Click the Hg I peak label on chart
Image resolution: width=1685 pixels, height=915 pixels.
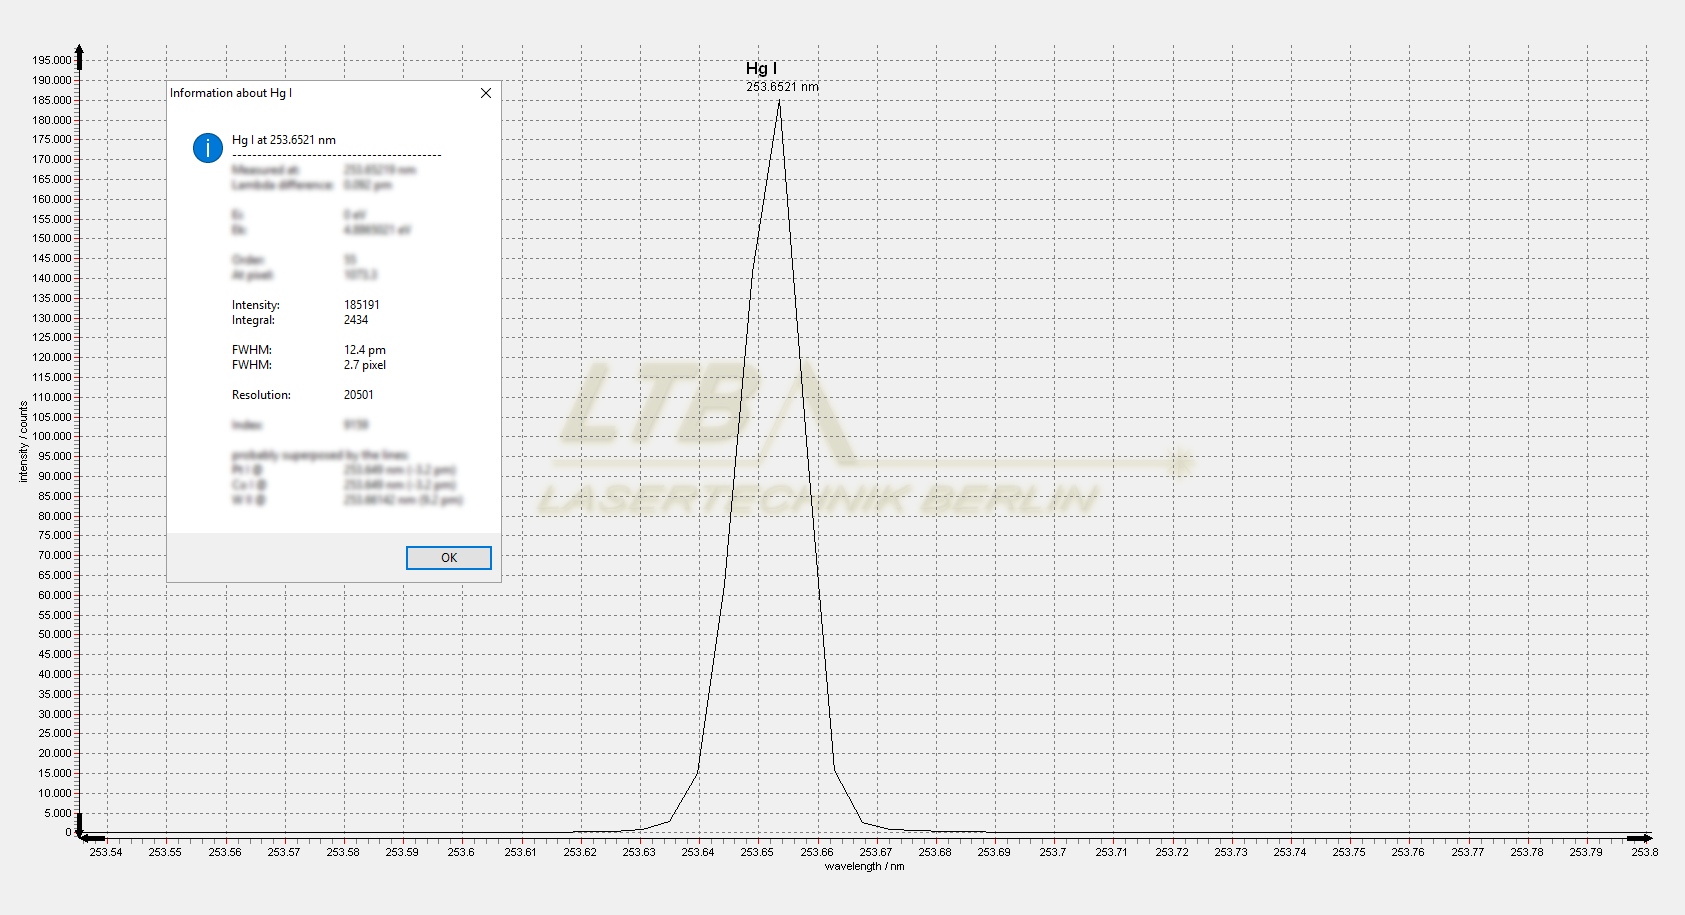(761, 68)
